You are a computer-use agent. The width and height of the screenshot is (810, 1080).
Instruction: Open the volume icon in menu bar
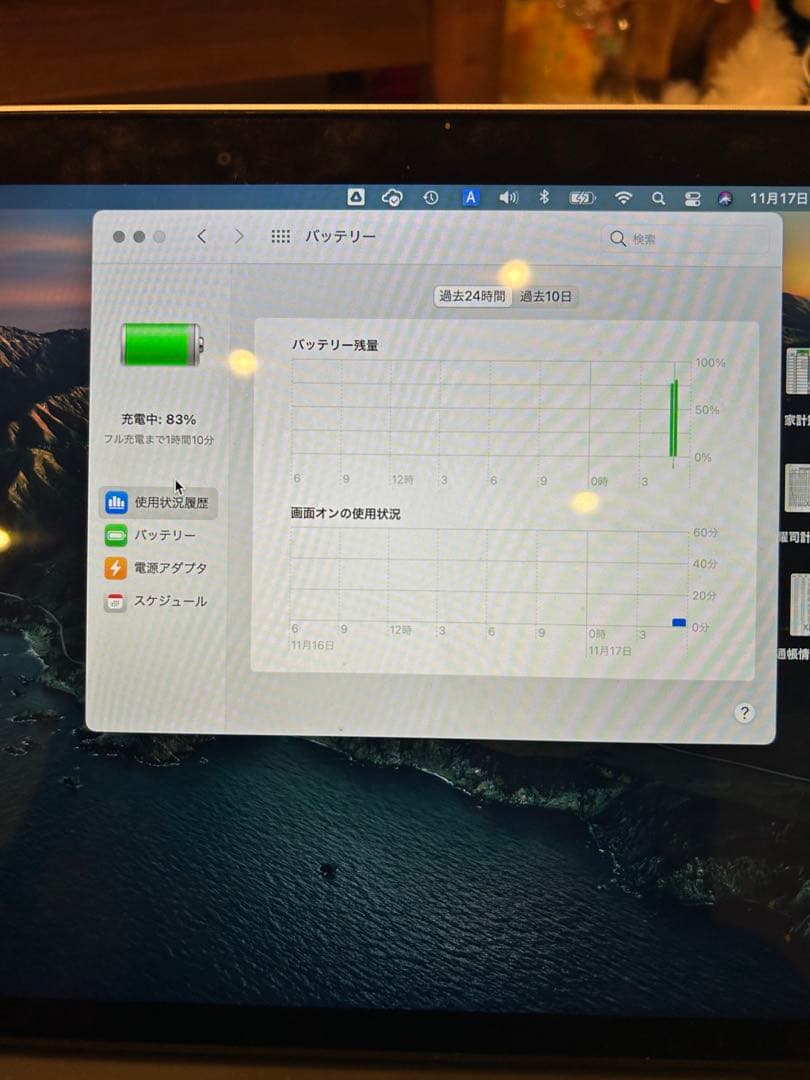[506, 198]
